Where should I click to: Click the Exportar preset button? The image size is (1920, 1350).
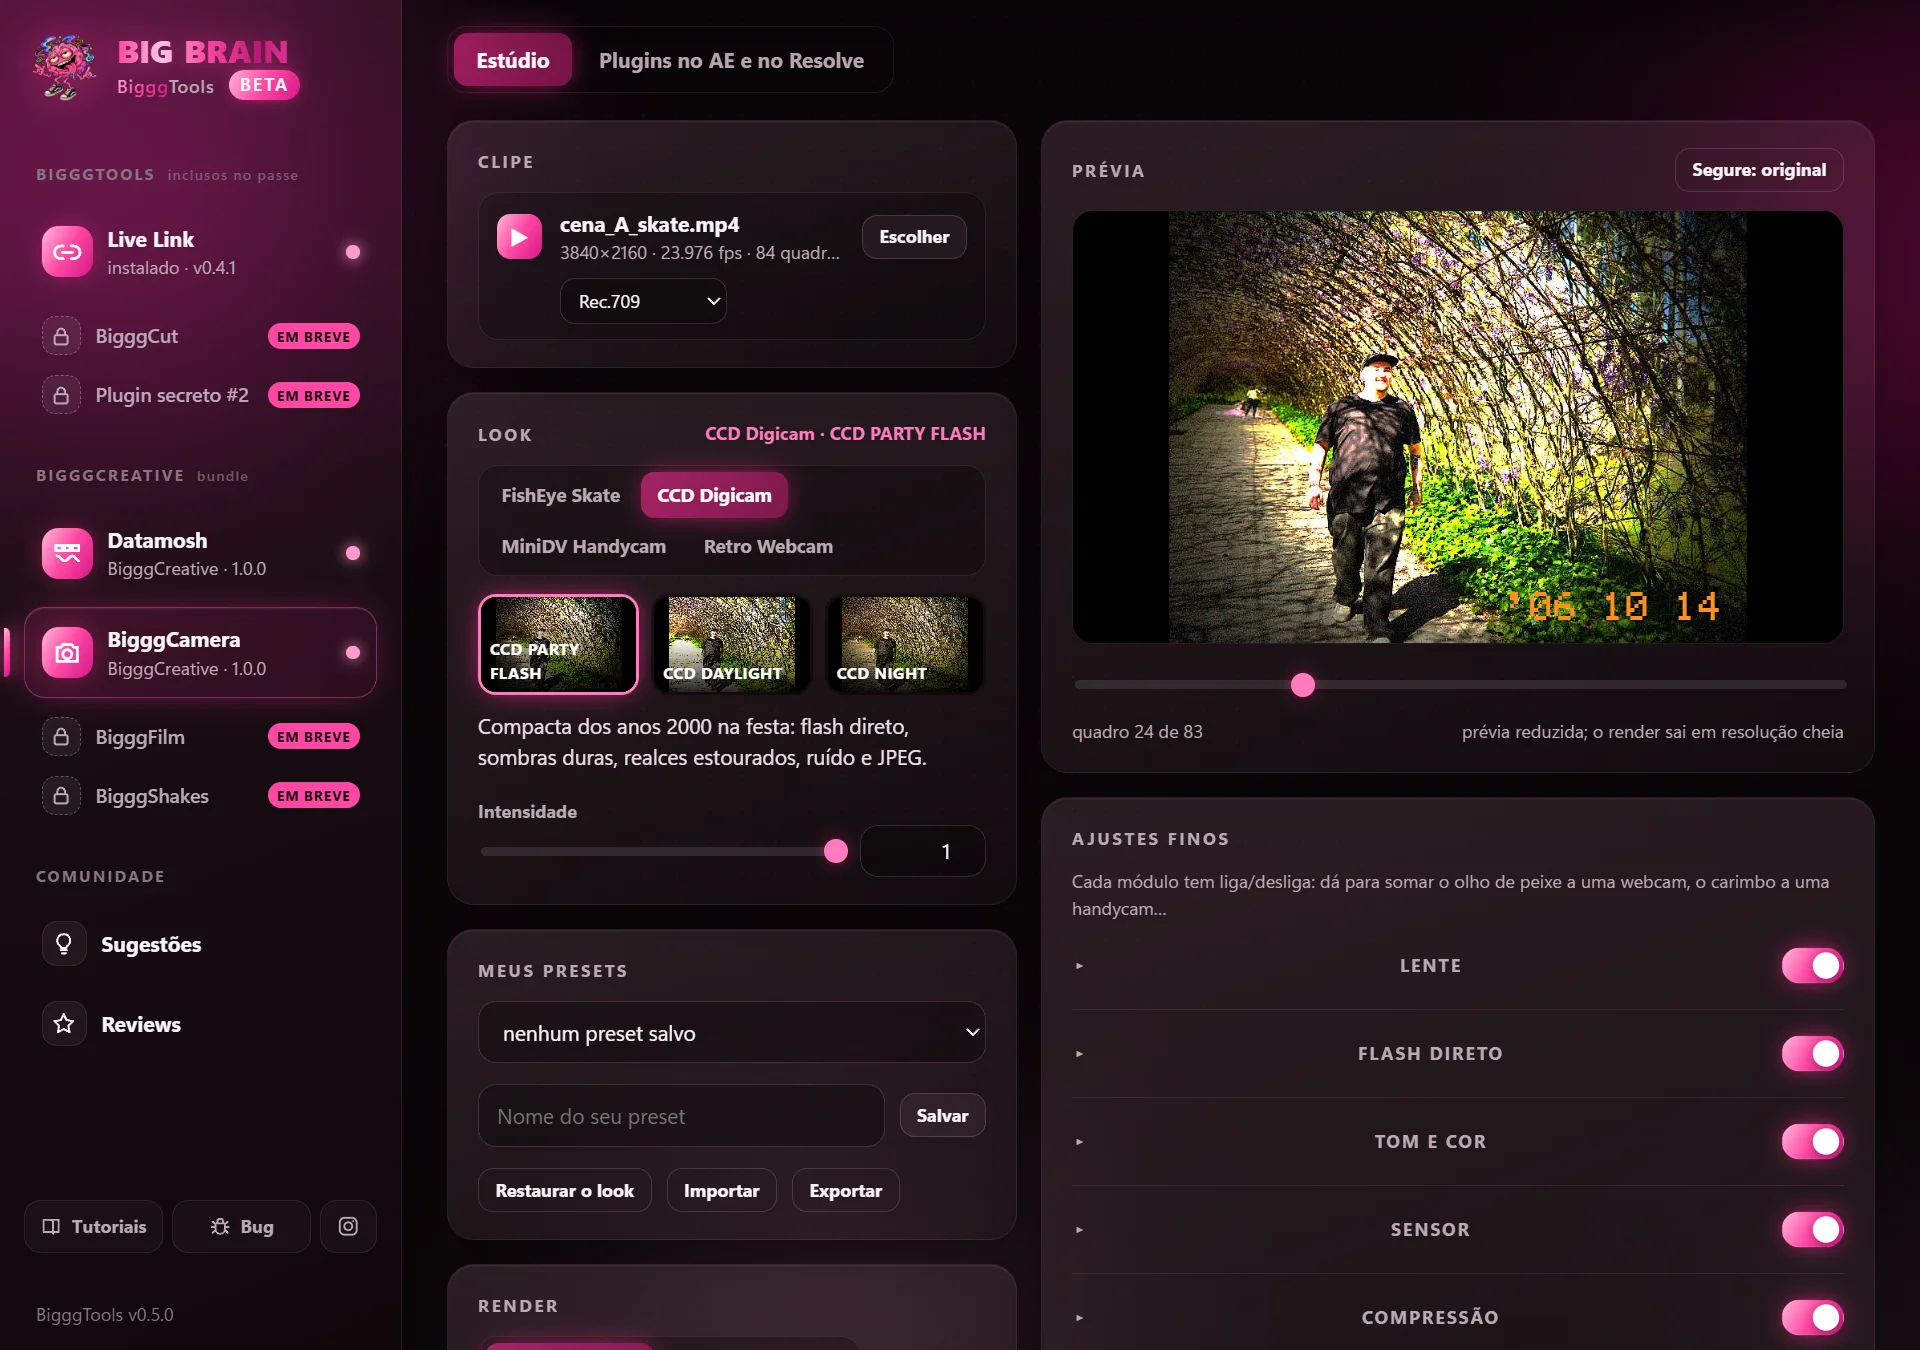click(x=845, y=1191)
